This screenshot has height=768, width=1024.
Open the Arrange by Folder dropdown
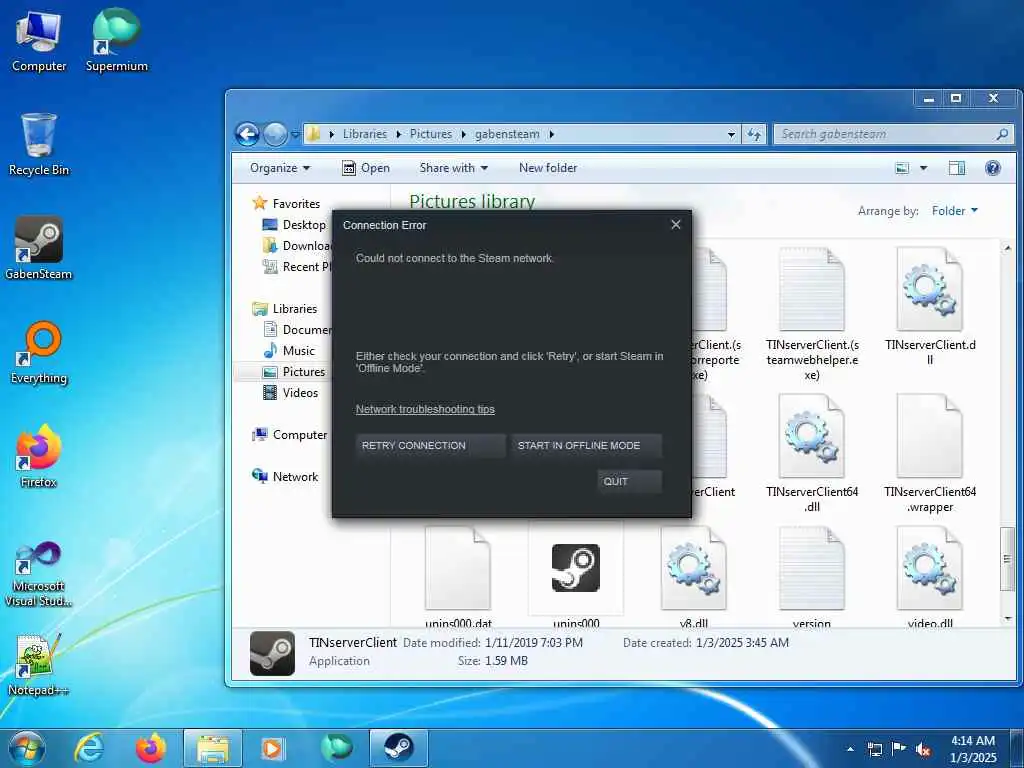point(955,210)
